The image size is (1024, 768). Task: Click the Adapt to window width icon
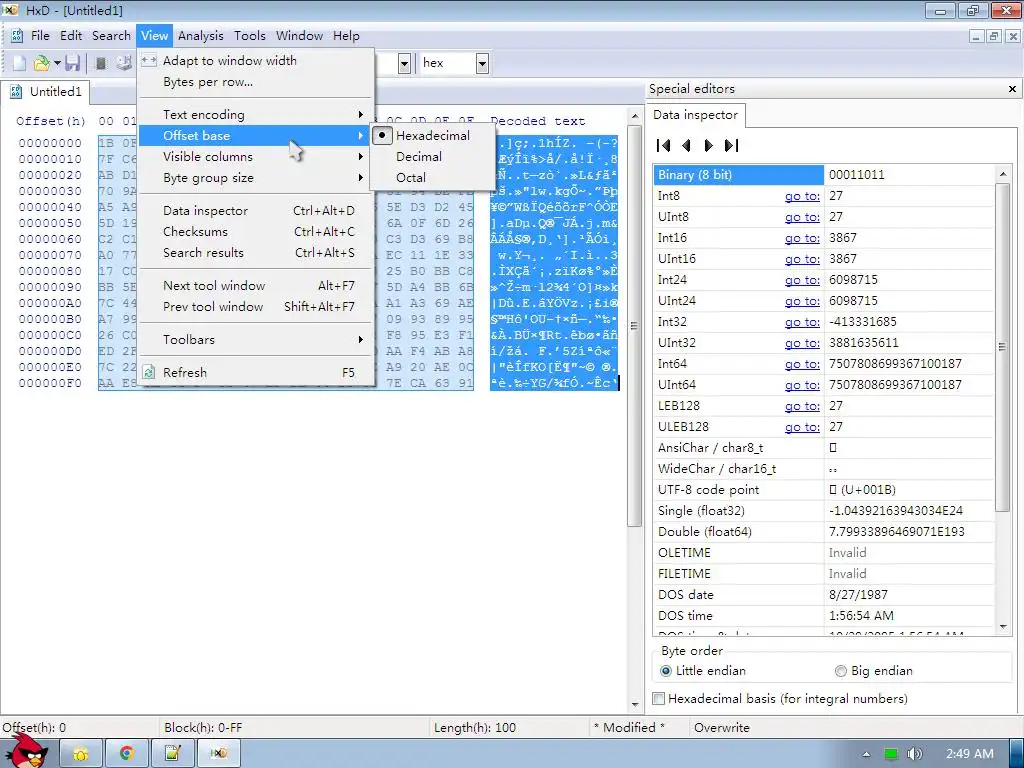point(149,60)
